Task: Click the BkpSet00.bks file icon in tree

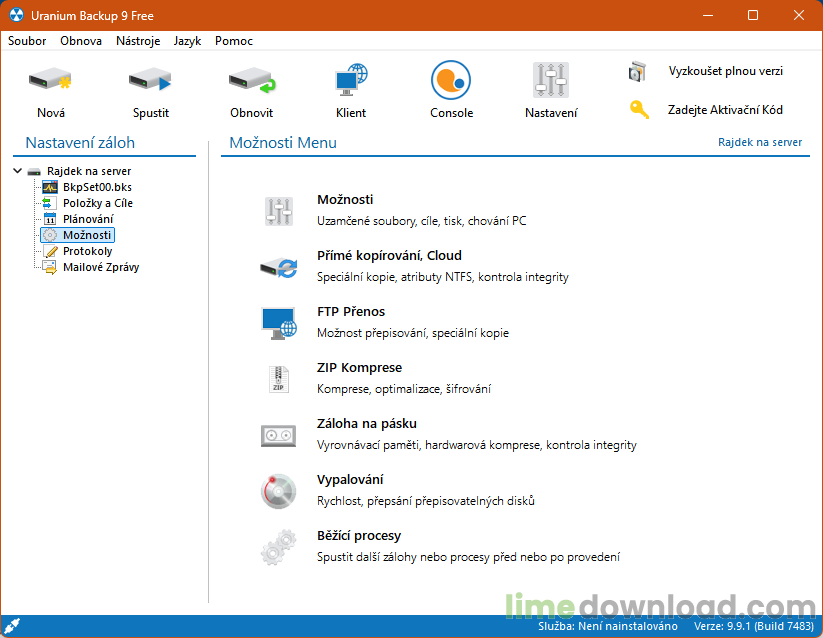Action: (50, 187)
